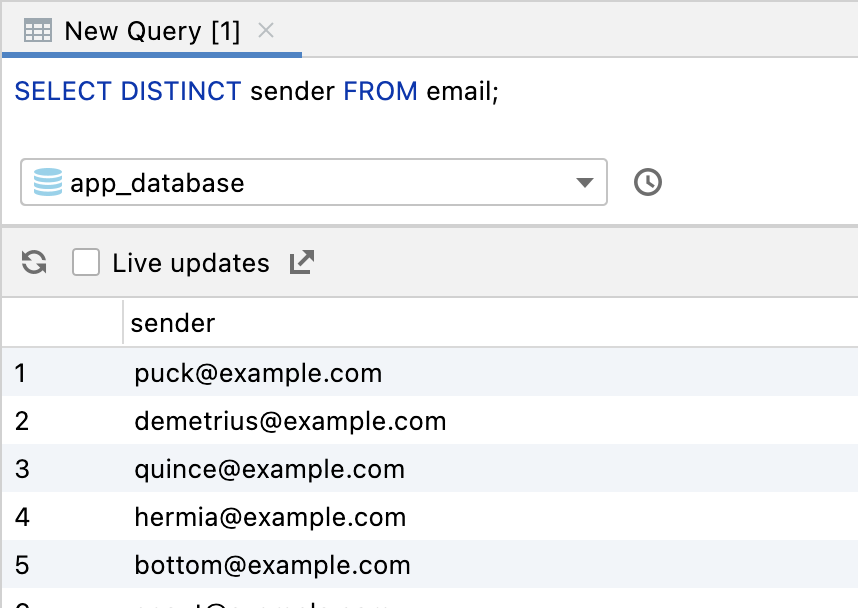Click row number 1 in results
The width and height of the screenshot is (858, 608).
(21, 374)
